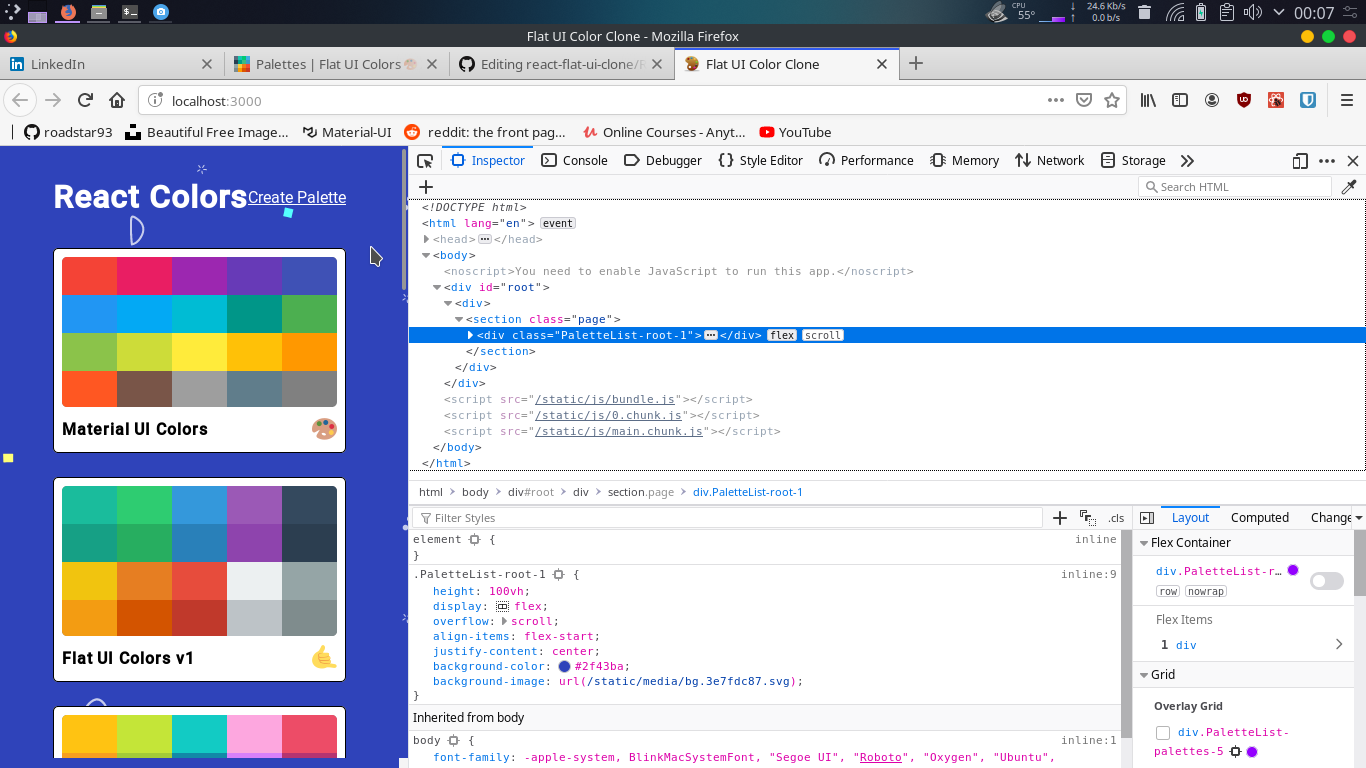
Task: Bookmark this page with the star
Action: [x=1112, y=100]
